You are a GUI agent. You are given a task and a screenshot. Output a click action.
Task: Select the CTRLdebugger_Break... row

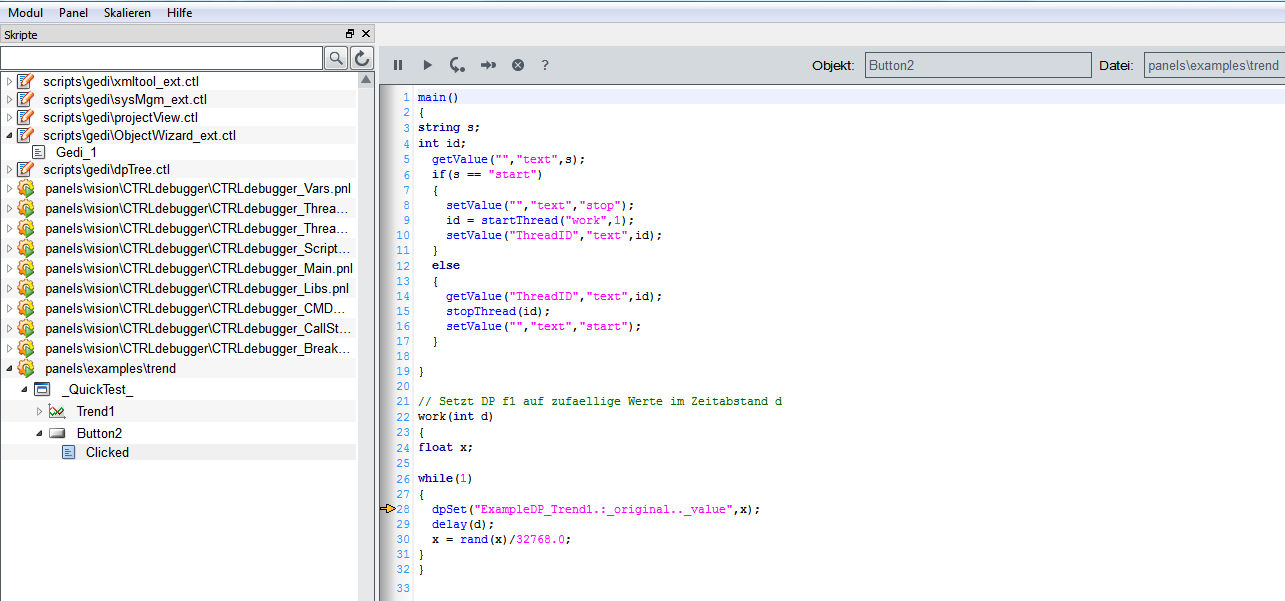[178, 348]
